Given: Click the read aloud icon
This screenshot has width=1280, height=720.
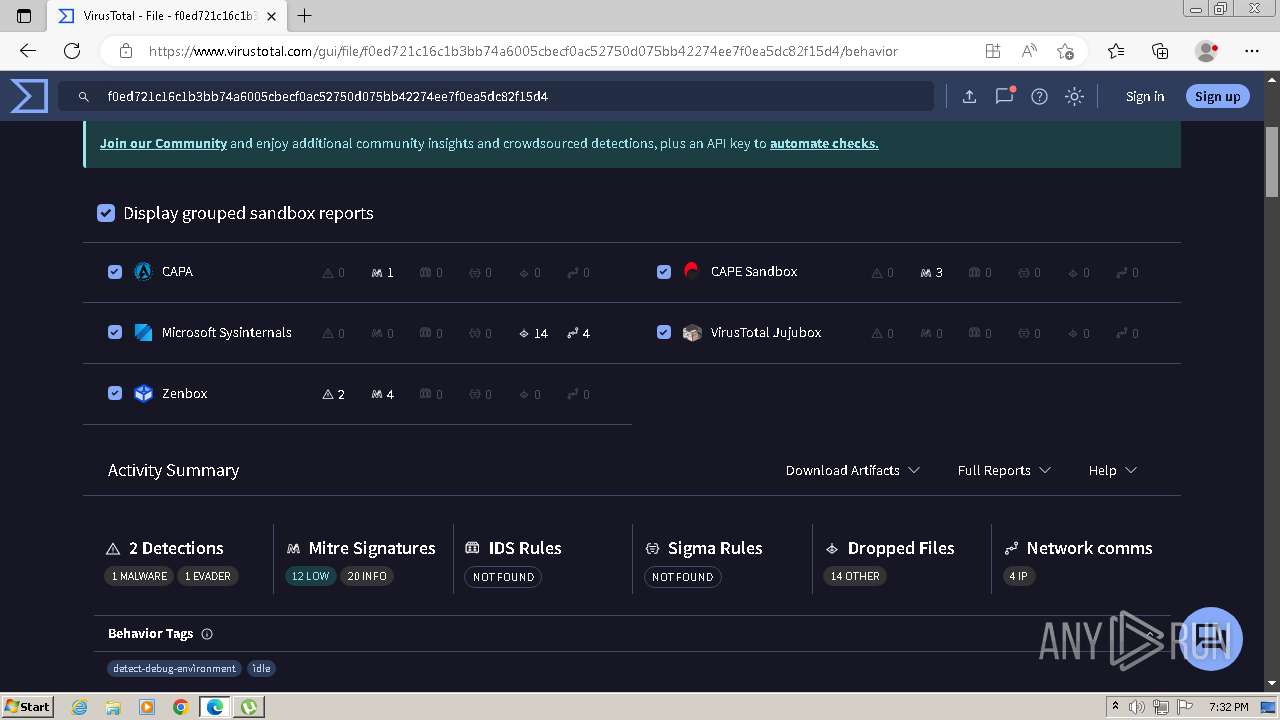Looking at the screenshot, I should pyautogui.click(x=1029, y=51).
